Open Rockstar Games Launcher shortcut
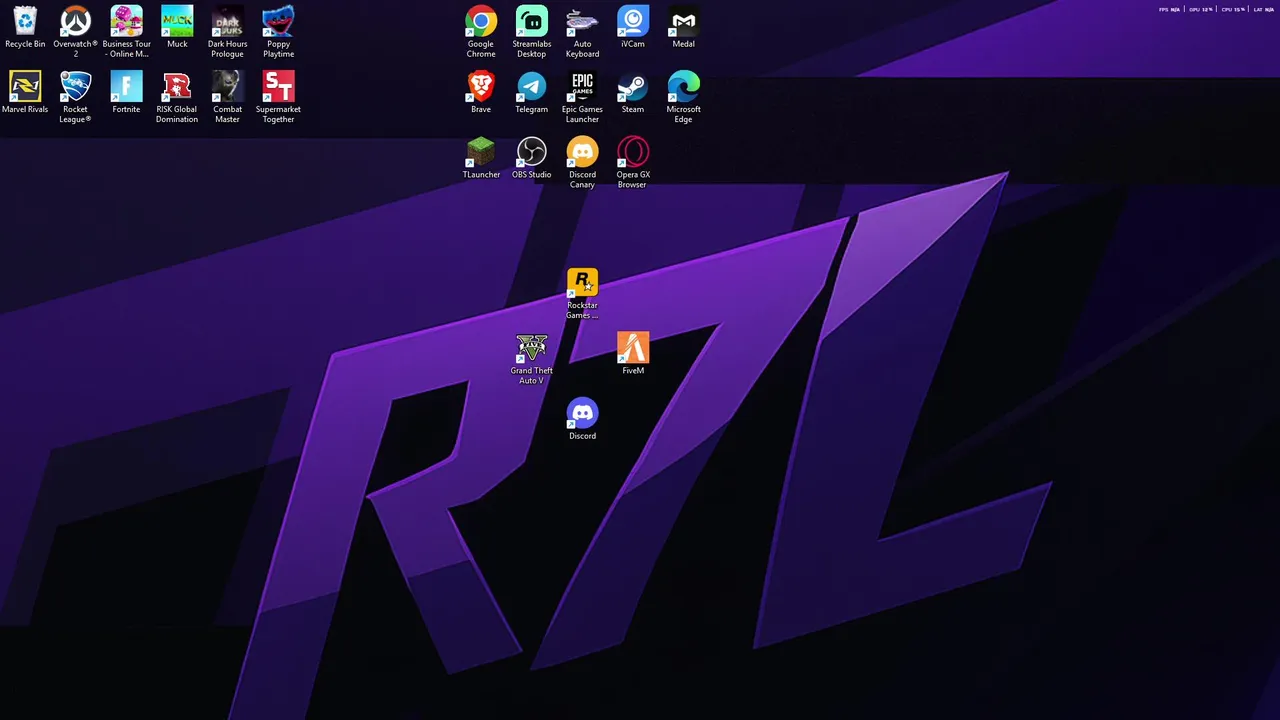Screen dimensions: 1280x720 coord(582,293)
